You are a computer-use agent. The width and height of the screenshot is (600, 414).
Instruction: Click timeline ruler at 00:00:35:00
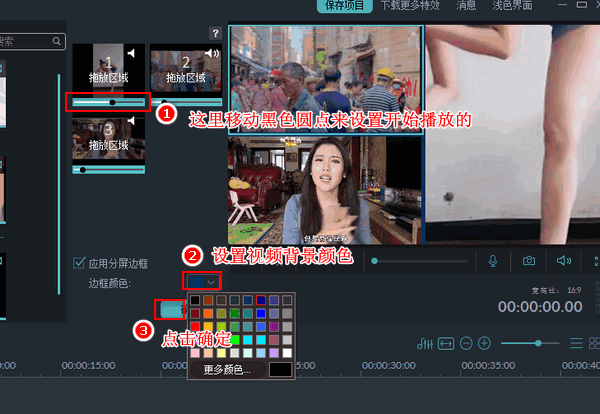pos(488,366)
